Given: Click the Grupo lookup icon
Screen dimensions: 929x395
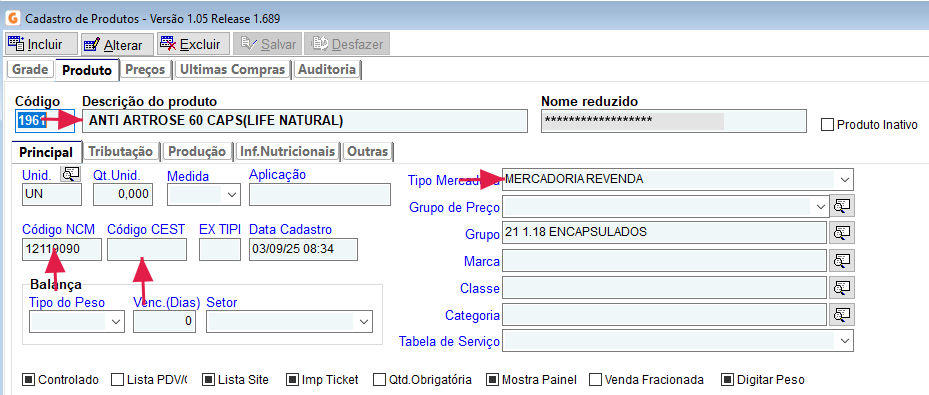Looking at the screenshot, I should [x=842, y=233].
